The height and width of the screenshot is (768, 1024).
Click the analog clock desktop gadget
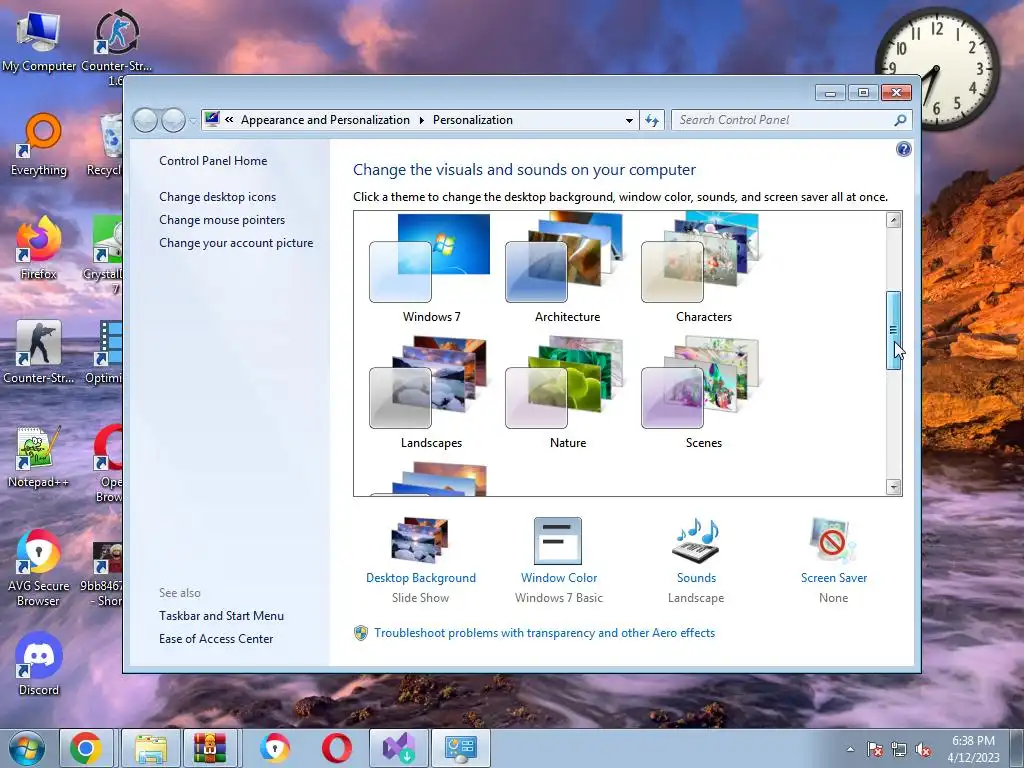click(936, 68)
